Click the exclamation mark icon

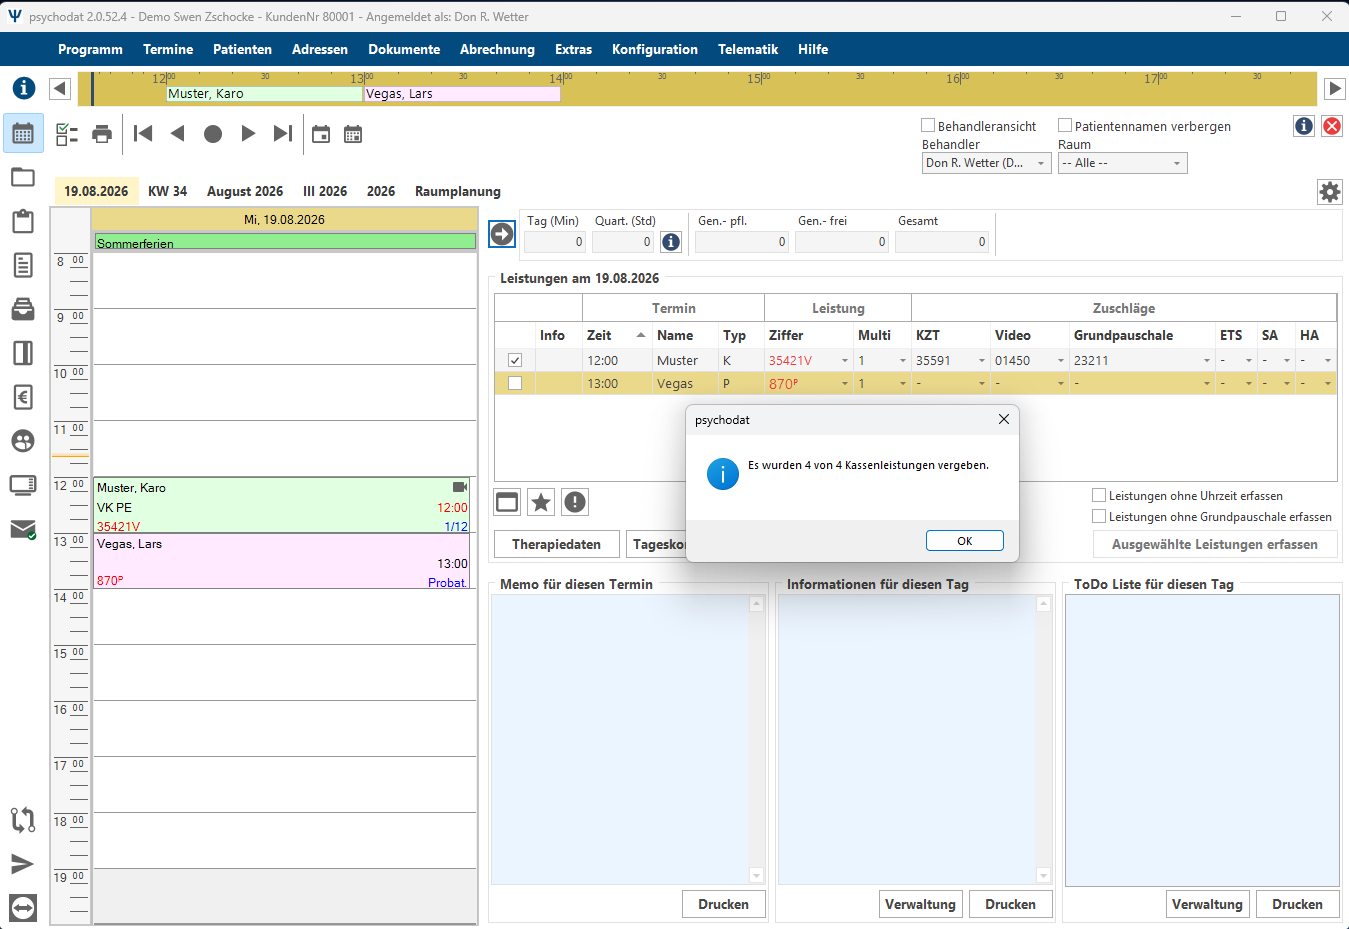point(575,502)
